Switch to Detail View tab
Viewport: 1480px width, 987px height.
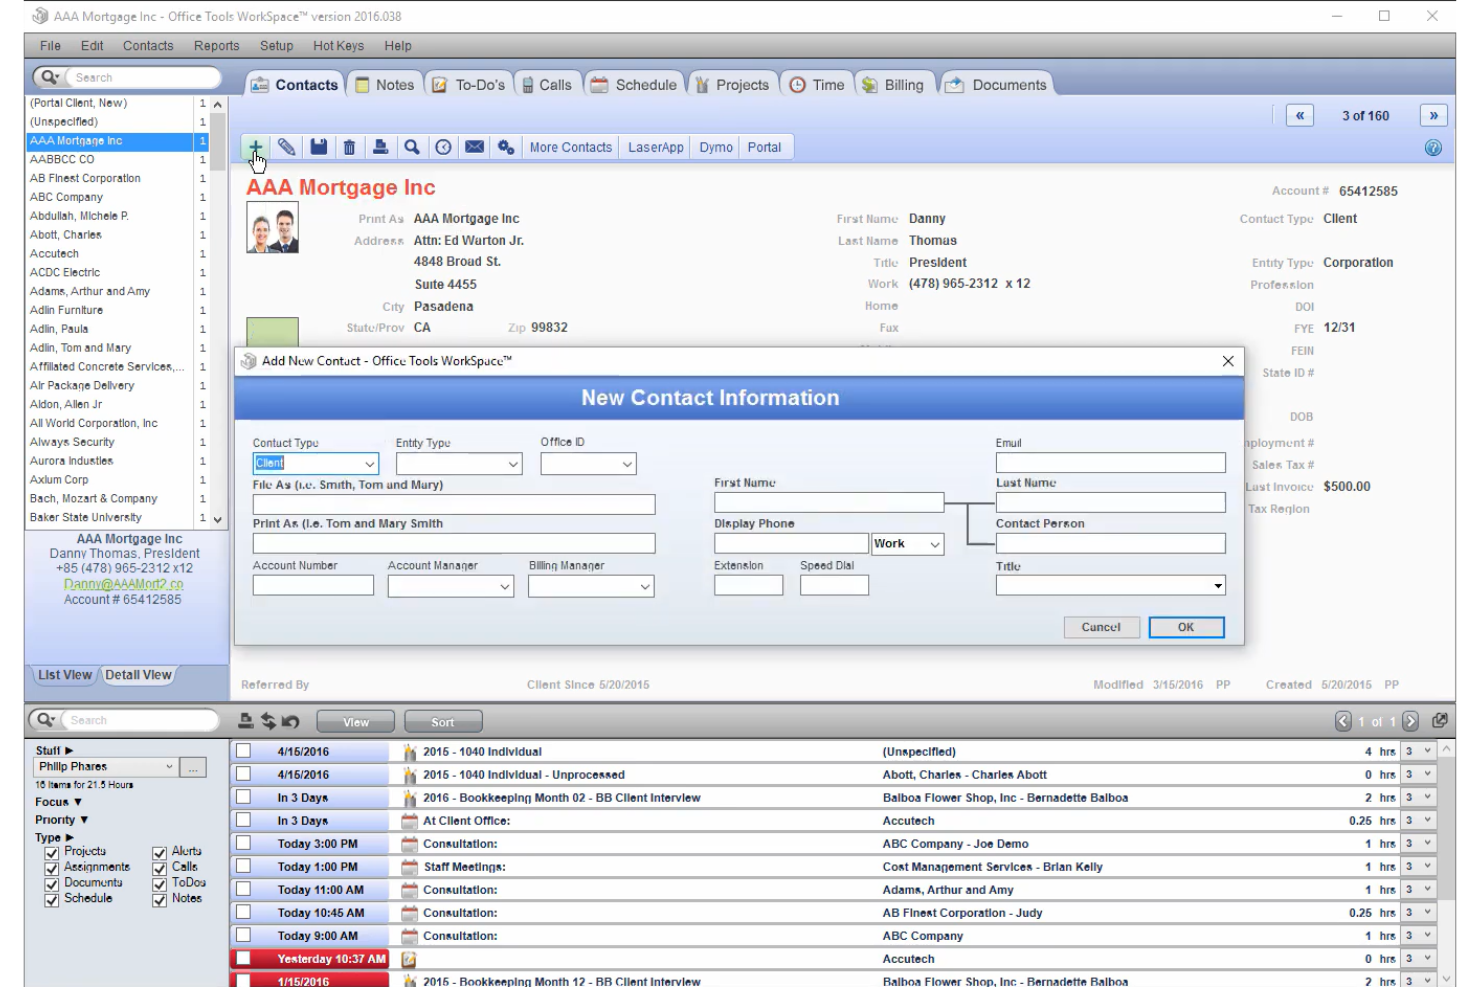tap(138, 675)
